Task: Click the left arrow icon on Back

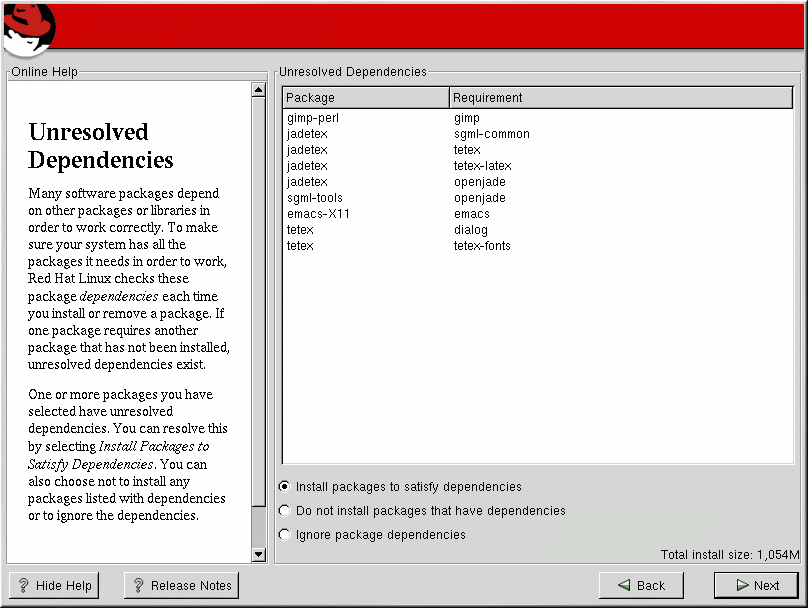Action: (624, 585)
